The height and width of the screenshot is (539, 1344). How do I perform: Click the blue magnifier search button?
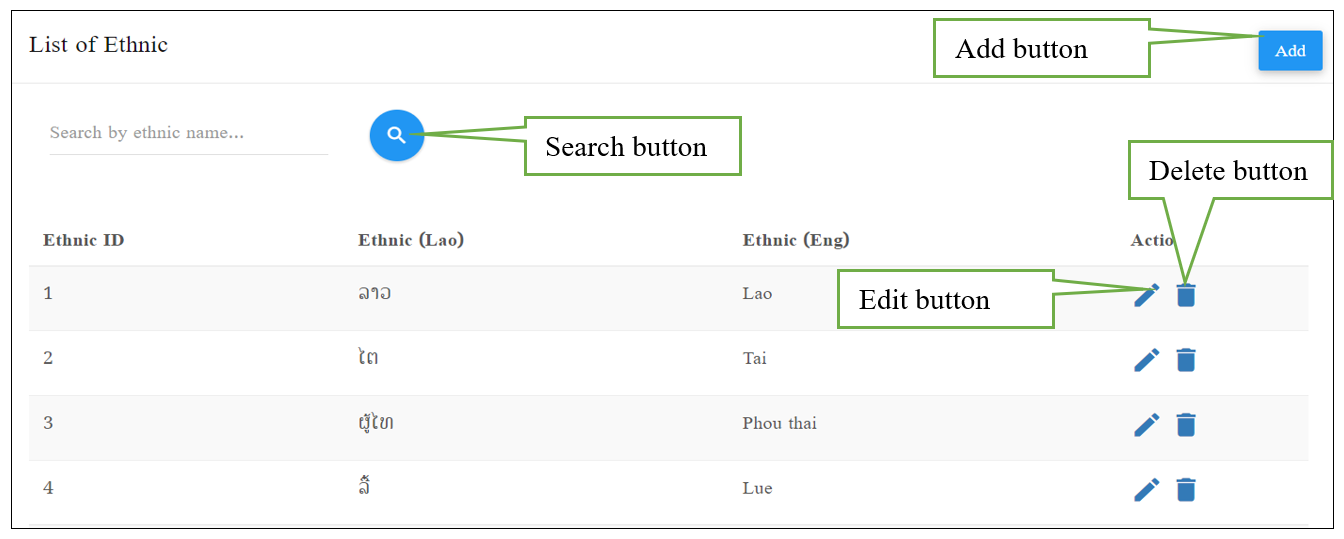(x=397, y=135)
